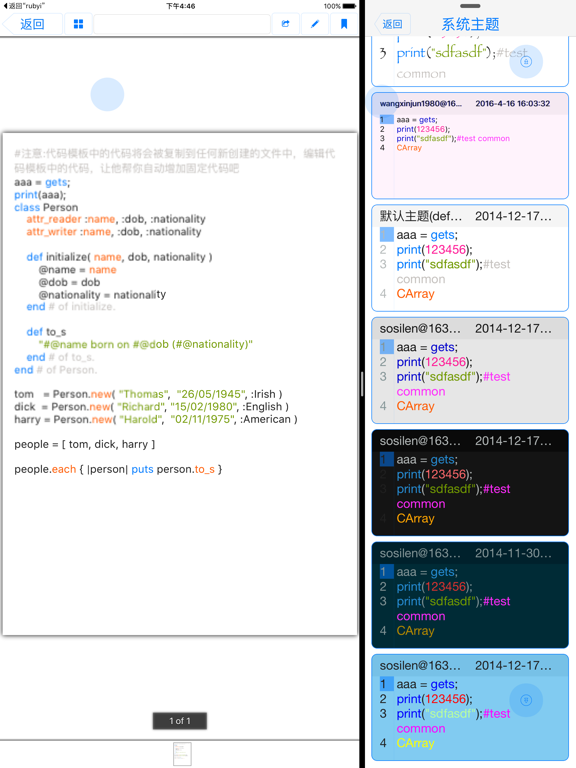Tap the 返回 back button in editor

pos(32,24)
